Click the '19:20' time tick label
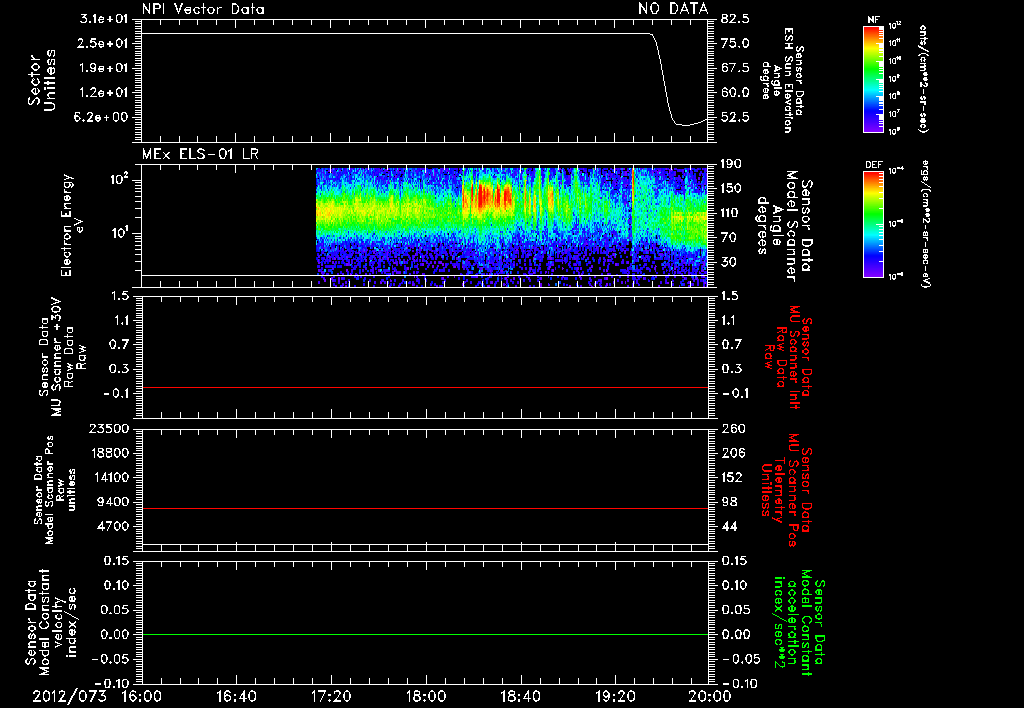This screenshot has height=708, width=1024. (x=615, y=696)
